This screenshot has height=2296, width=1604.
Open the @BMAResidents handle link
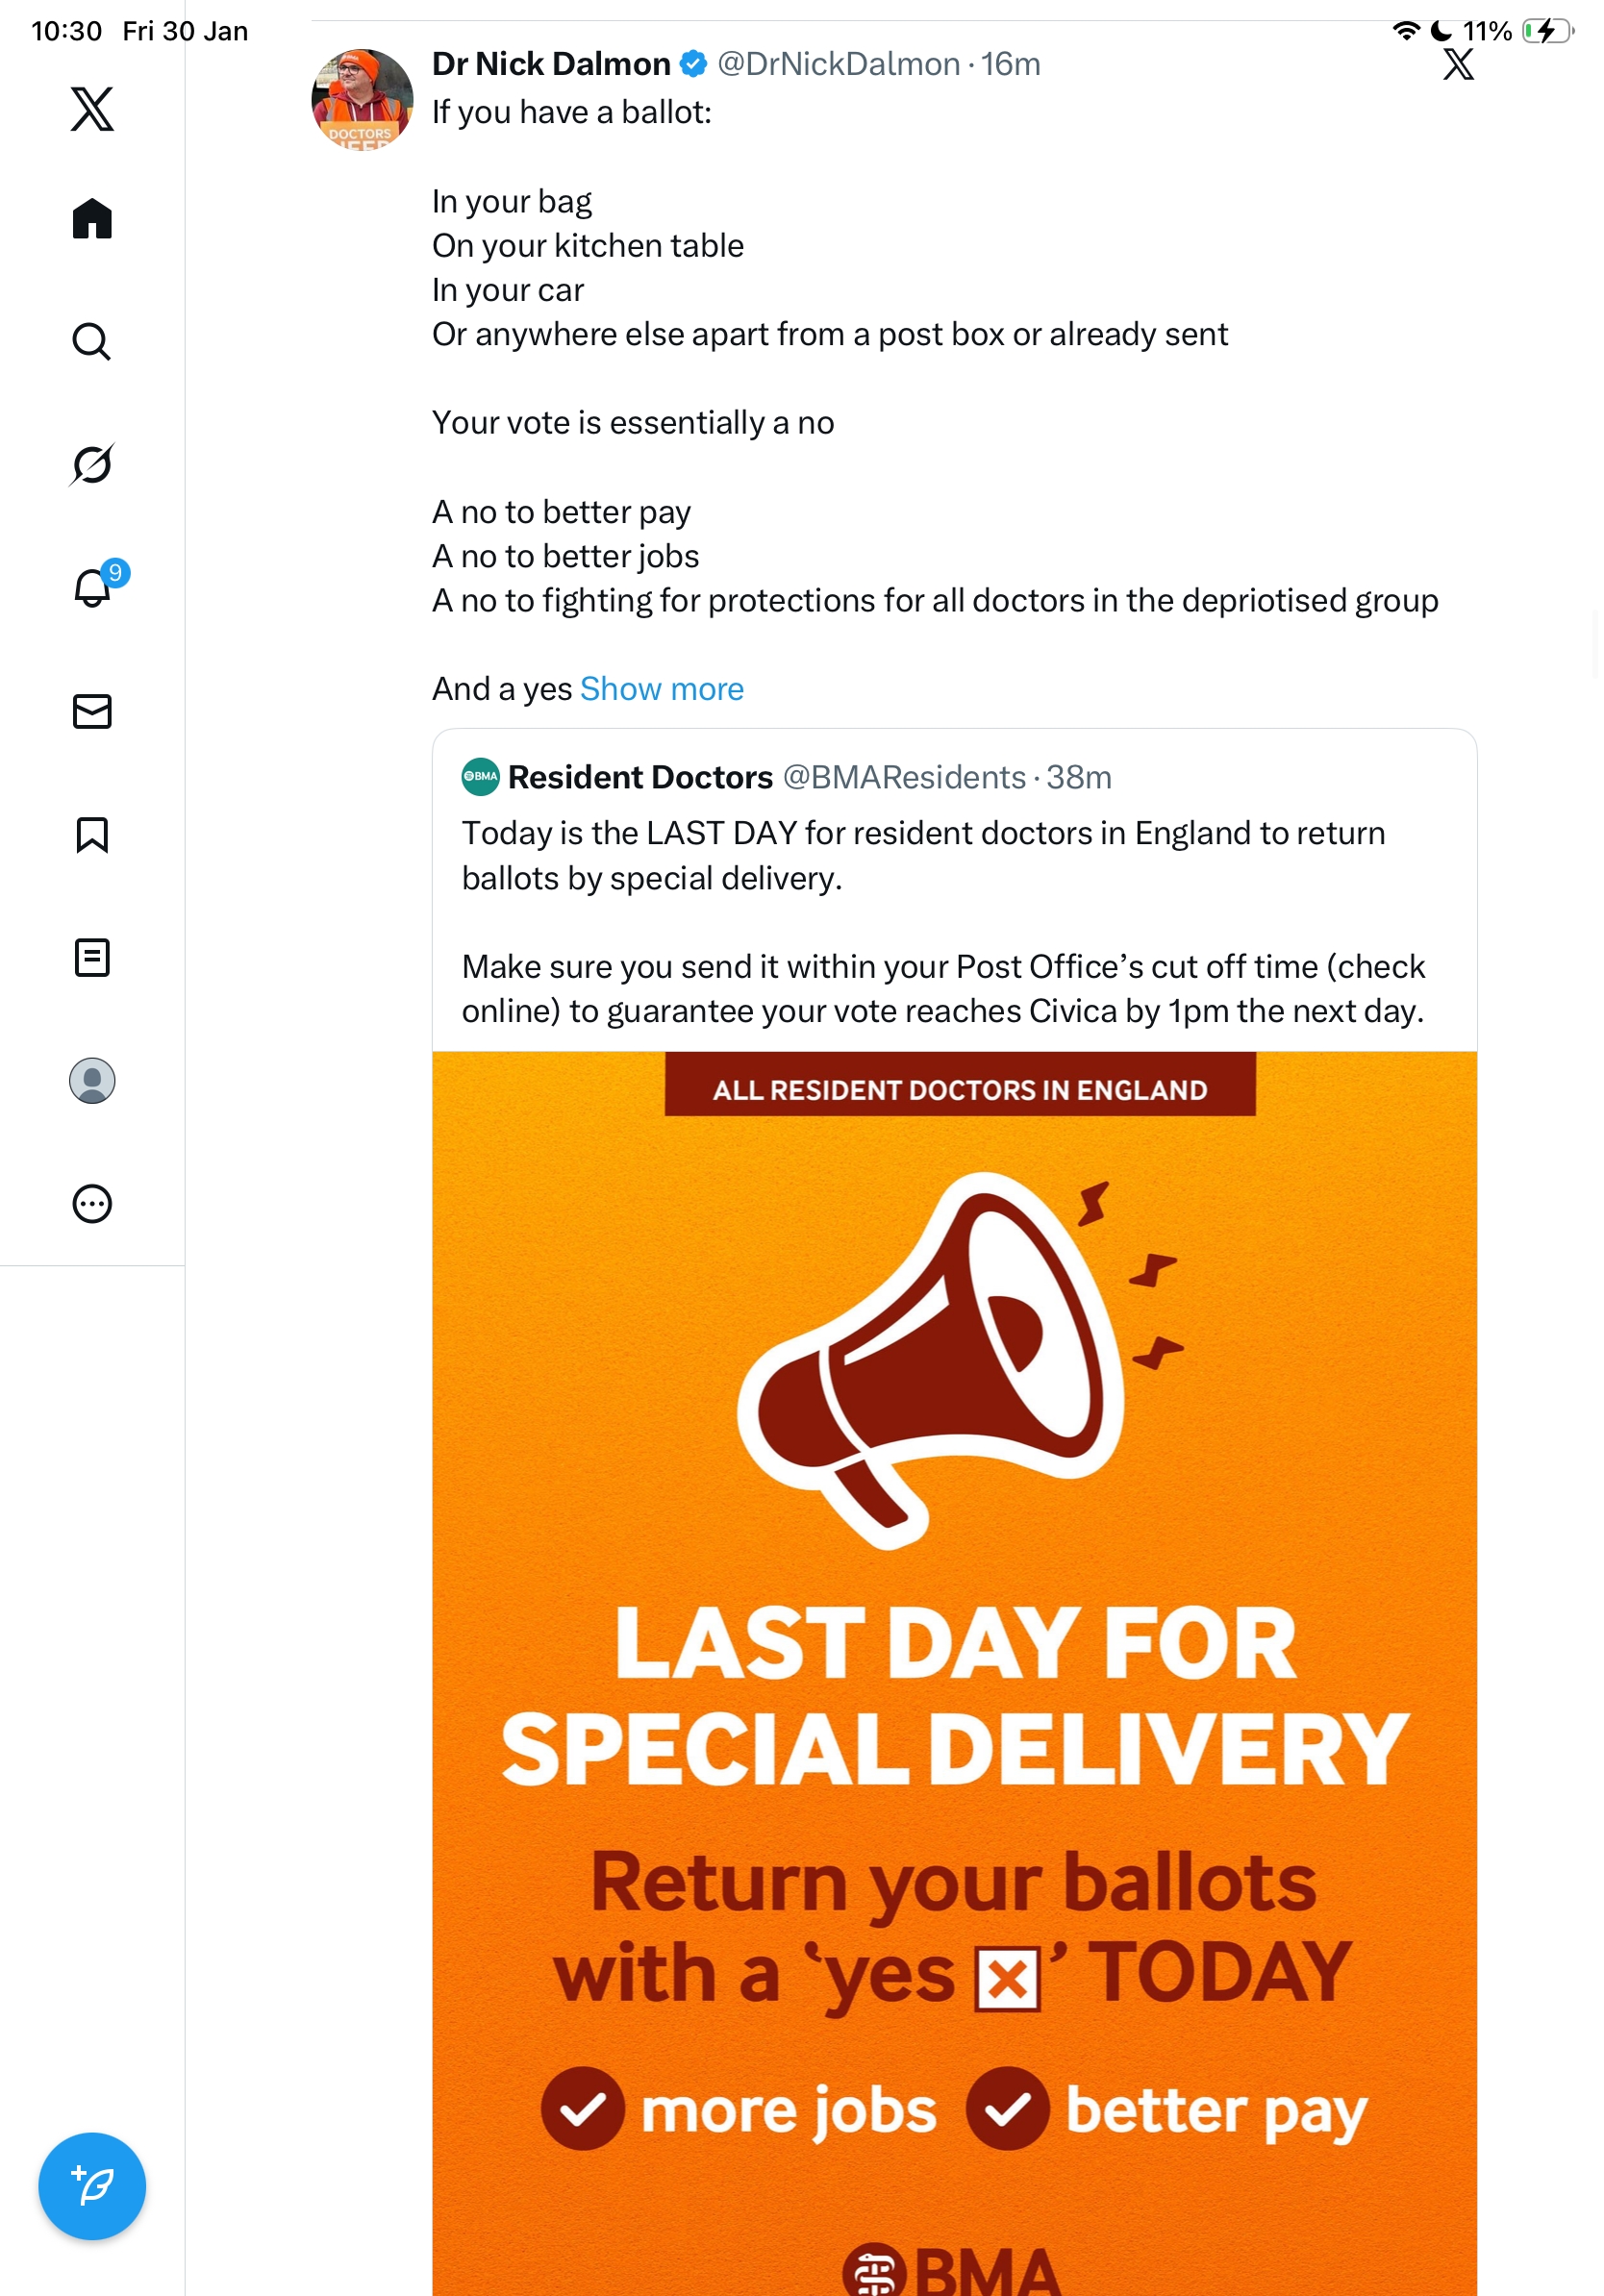903,777
